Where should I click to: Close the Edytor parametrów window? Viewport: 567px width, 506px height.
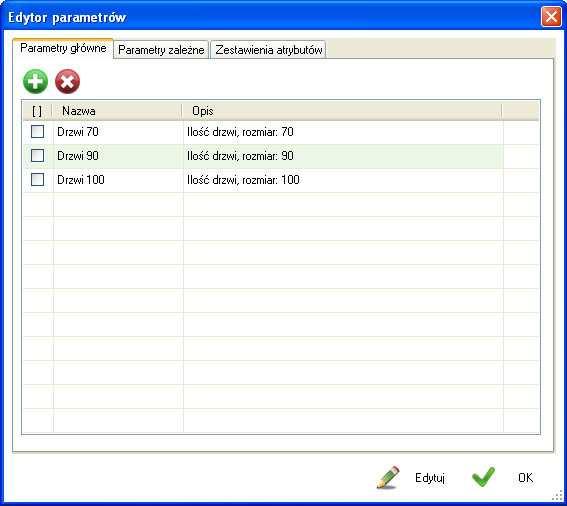(551, 17)
